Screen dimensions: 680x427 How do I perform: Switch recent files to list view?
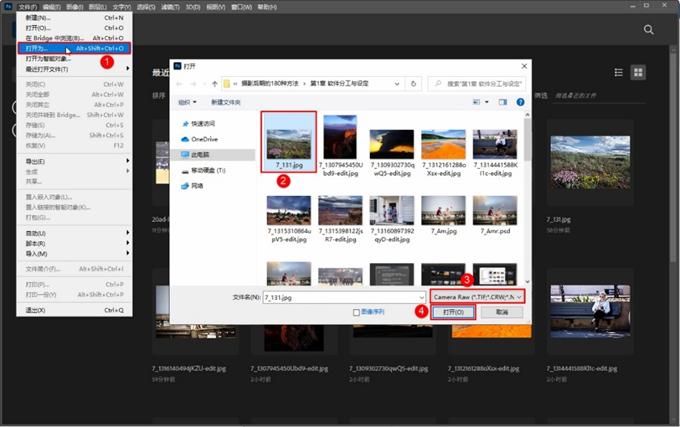click(x=618, y=73)
